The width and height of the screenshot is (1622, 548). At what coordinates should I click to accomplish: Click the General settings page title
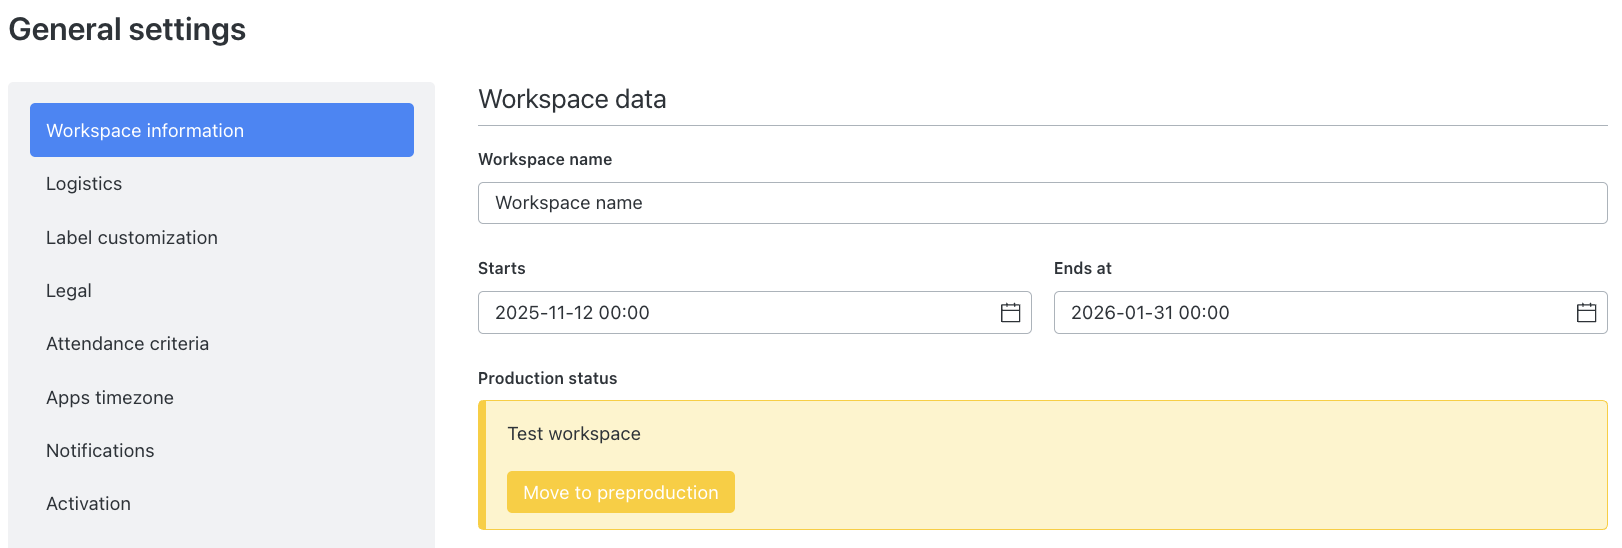(x=127, y=29)
